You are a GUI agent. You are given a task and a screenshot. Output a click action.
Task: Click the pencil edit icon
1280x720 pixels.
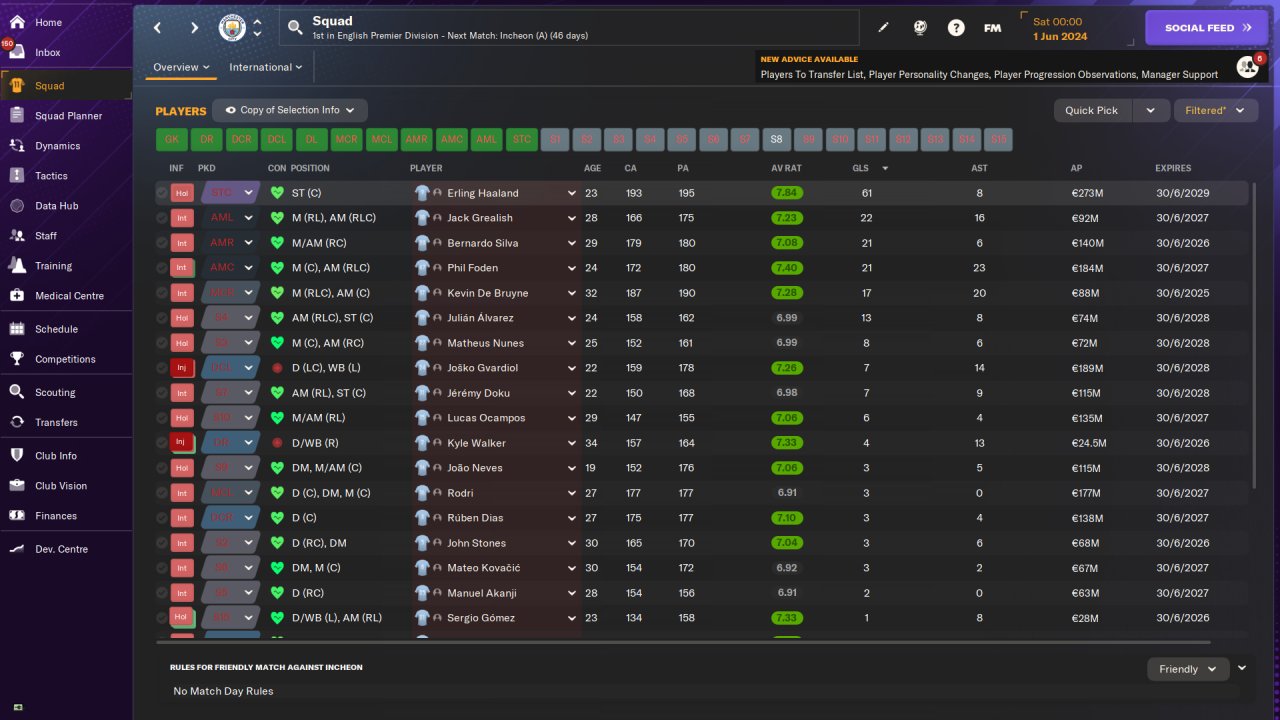(x=883, y=28)
